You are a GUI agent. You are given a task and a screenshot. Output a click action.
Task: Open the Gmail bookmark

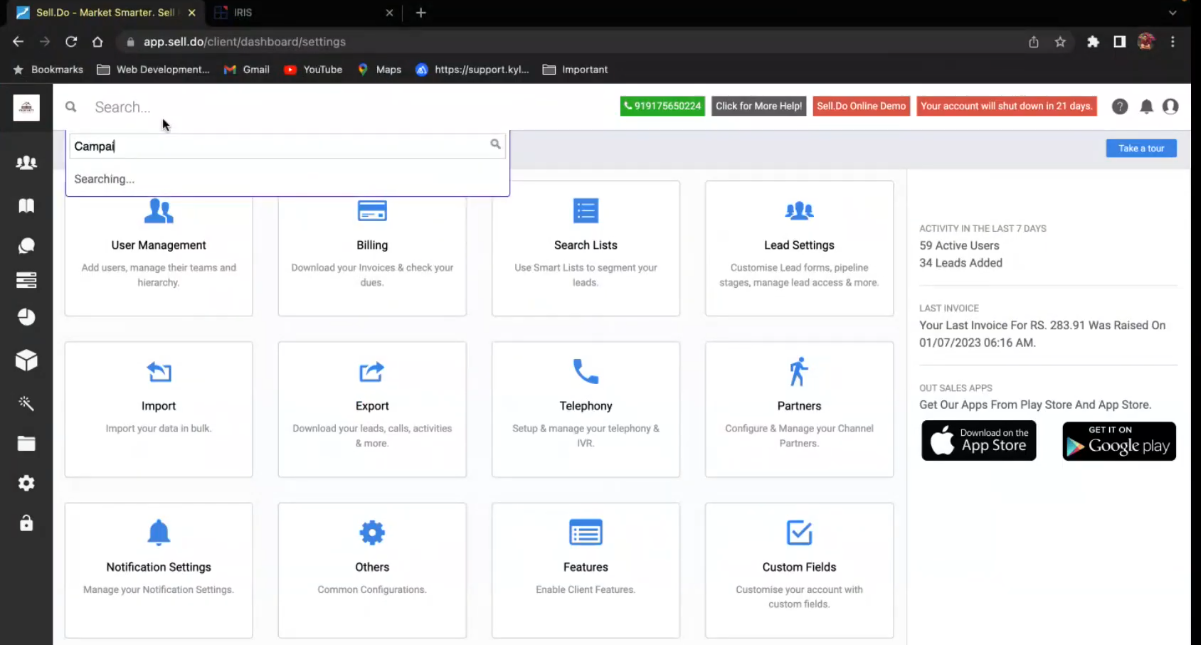click(x=247, y=70)
